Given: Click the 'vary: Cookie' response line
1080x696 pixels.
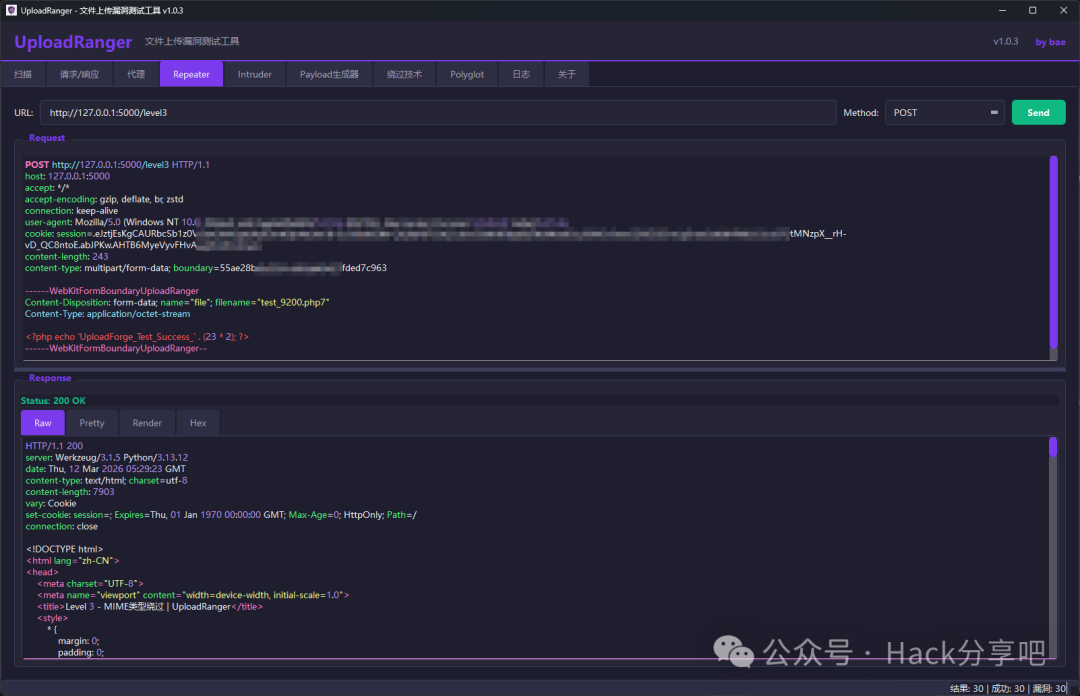Looking at the screenshot, I should (51, 504).
